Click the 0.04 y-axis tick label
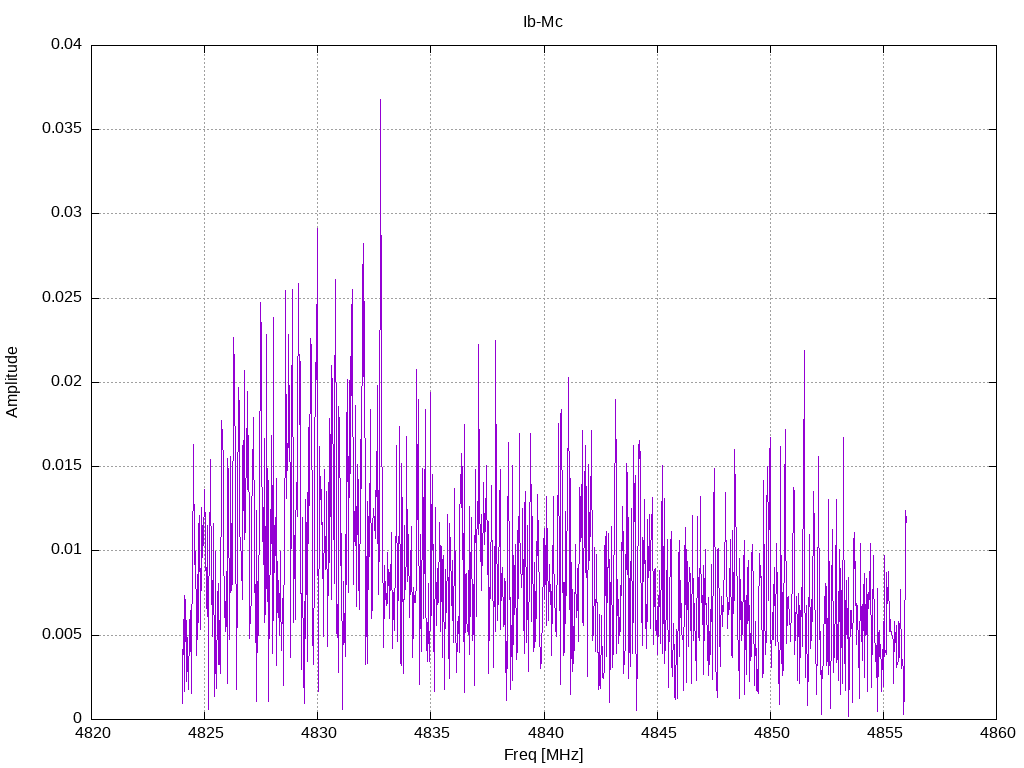Viewport: 1024px width, 768px height. [67, 44]
